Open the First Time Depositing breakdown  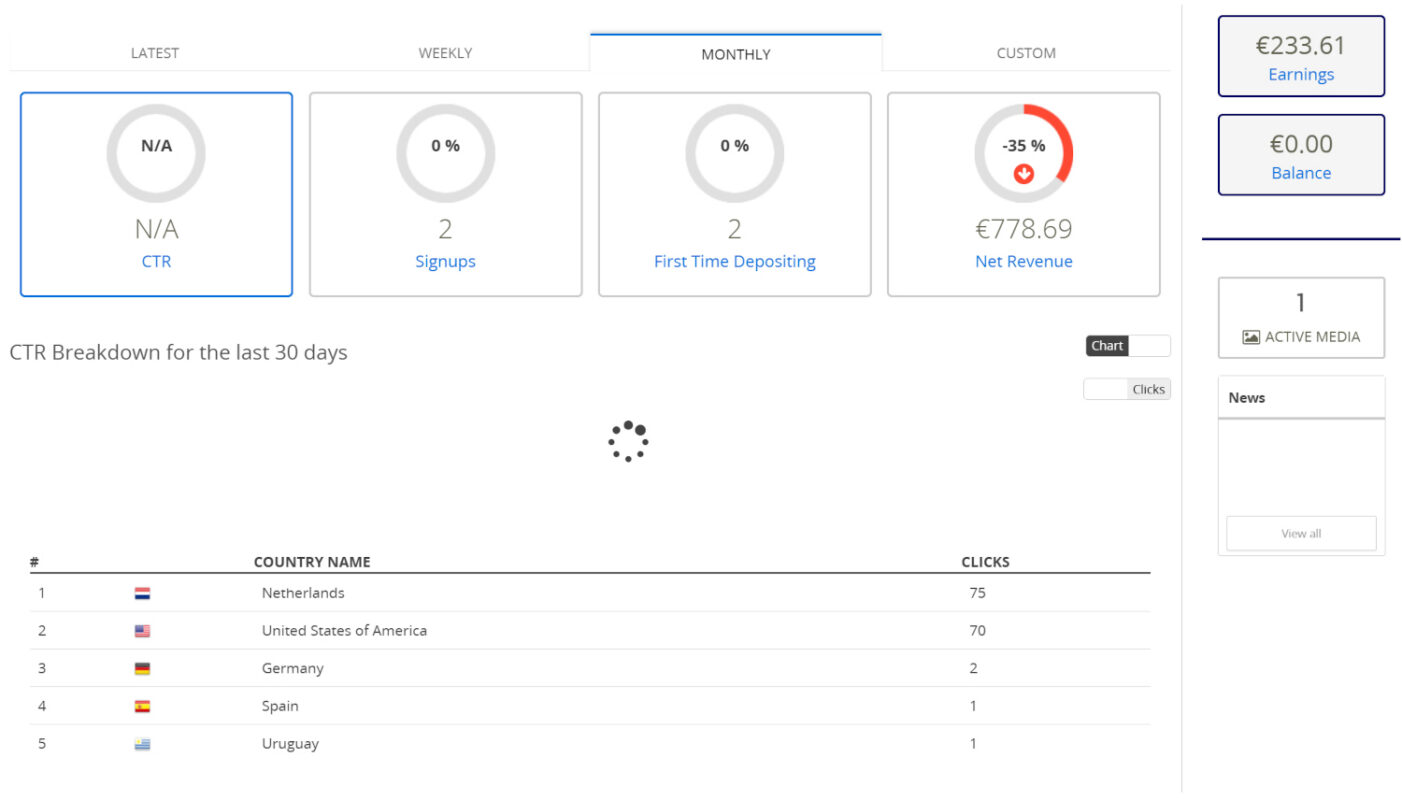[734, 261]
